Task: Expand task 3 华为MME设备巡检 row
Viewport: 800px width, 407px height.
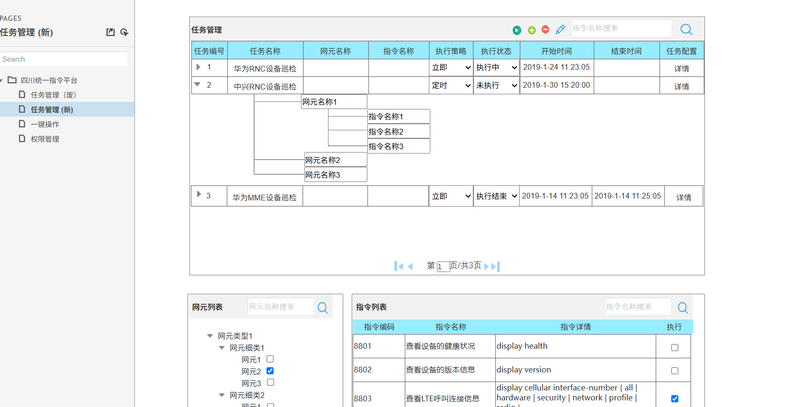Action: pos(199,195)
